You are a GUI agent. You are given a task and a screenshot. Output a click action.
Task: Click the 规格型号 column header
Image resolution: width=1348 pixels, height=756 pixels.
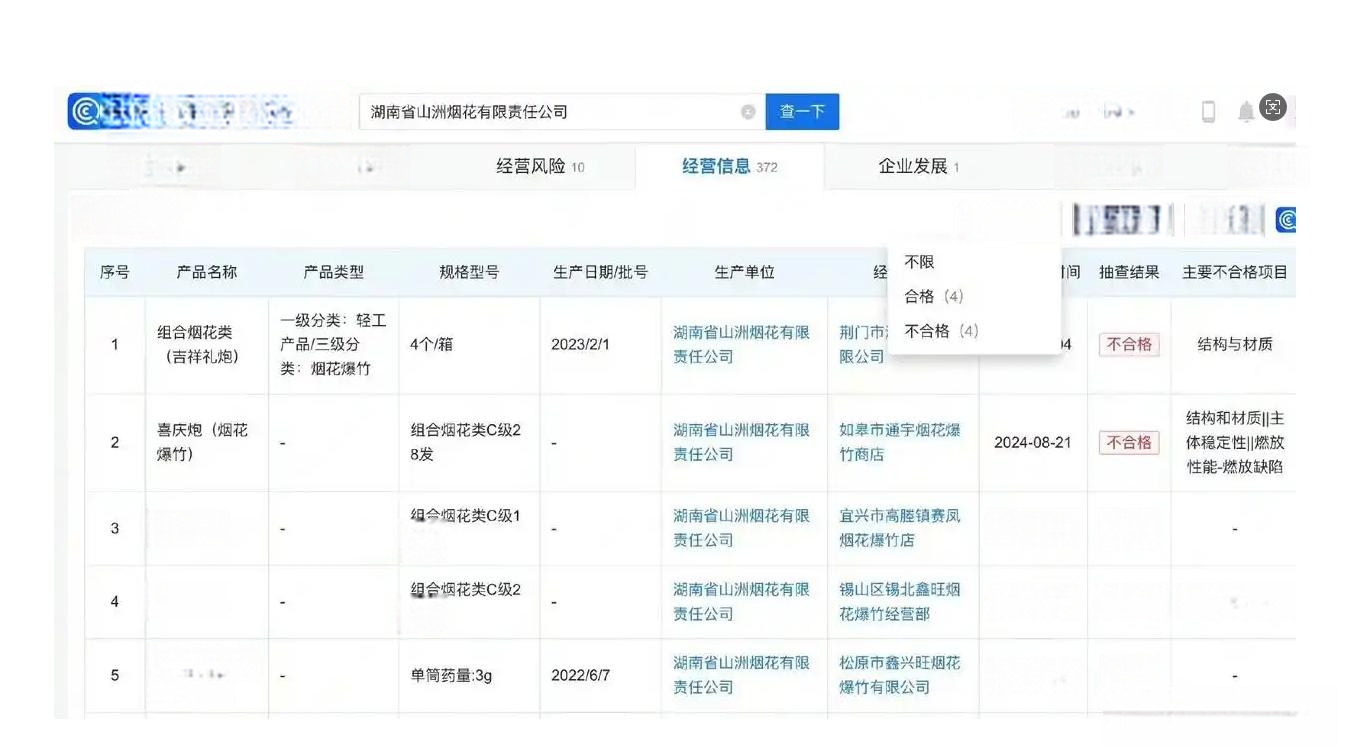click(469, 272)
